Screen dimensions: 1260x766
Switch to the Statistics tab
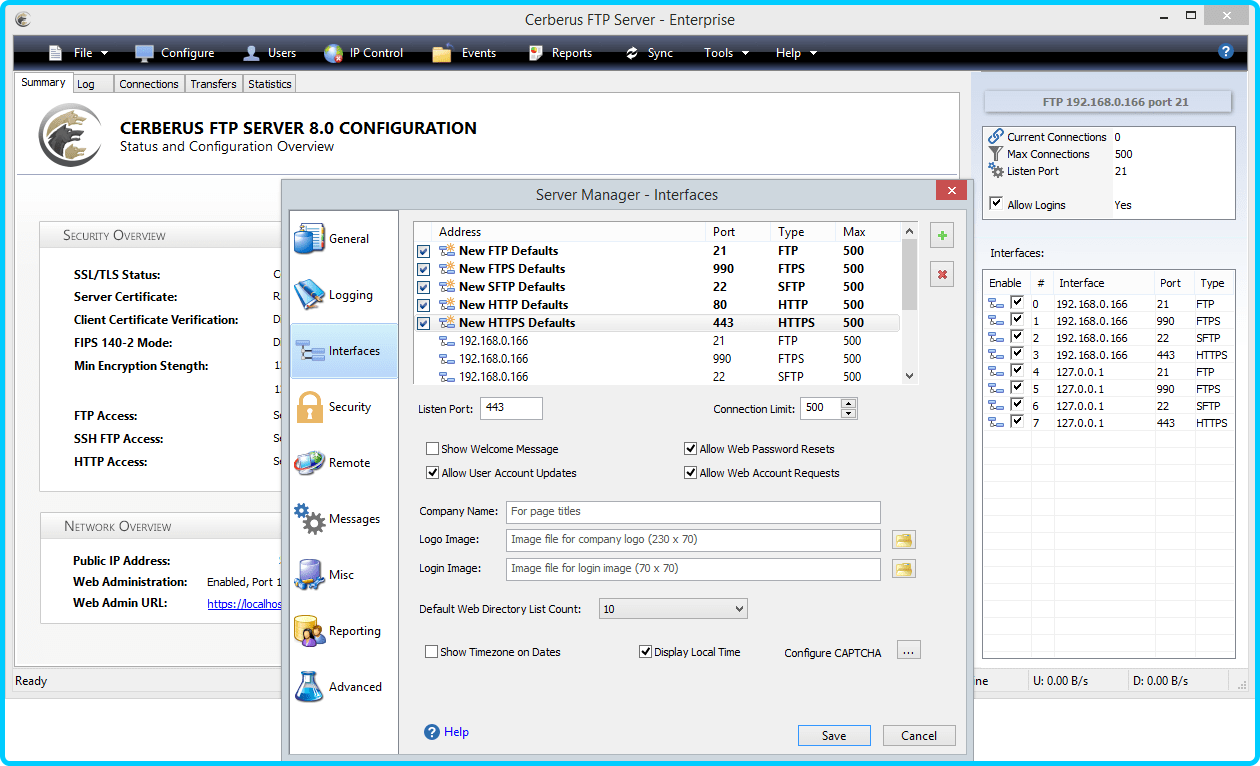coord(270,84)
